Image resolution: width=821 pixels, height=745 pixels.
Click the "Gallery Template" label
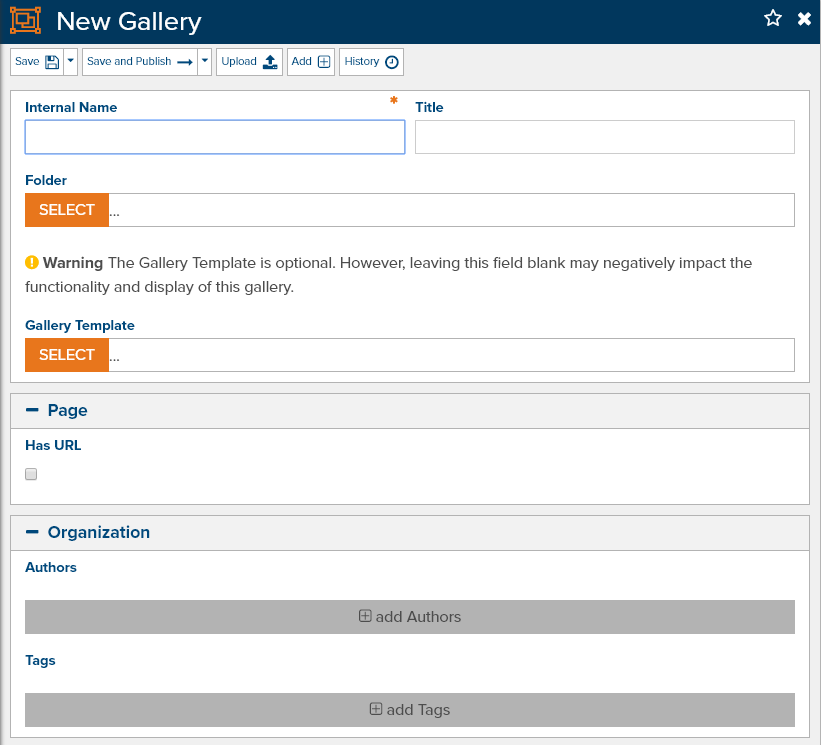(x=80, y=325)
